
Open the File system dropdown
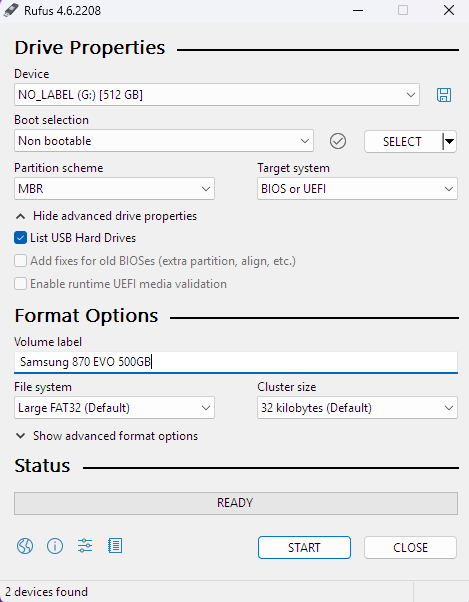coord(114,407)
